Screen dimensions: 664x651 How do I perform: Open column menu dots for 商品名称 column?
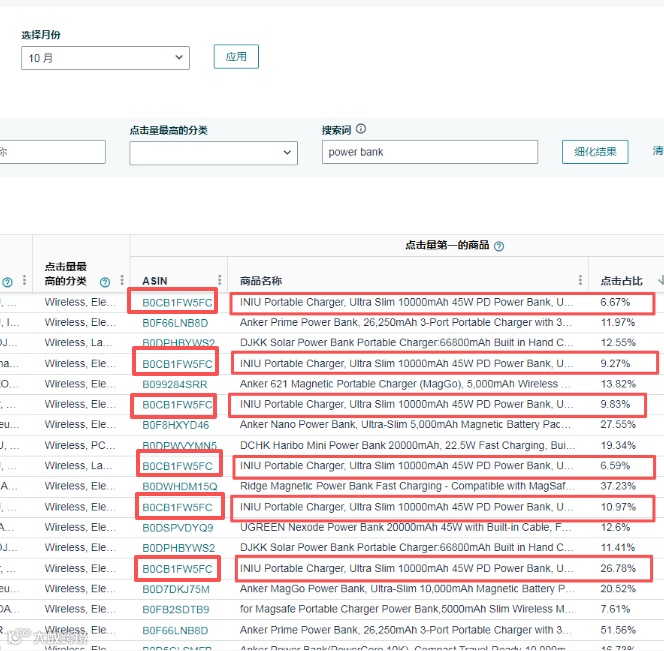[x=580, y=280]
